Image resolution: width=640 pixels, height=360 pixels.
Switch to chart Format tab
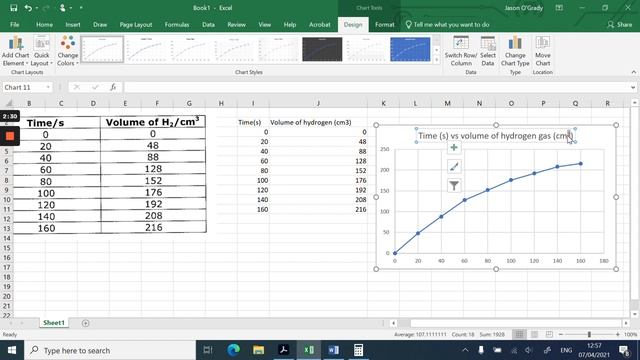pos(384,24)
